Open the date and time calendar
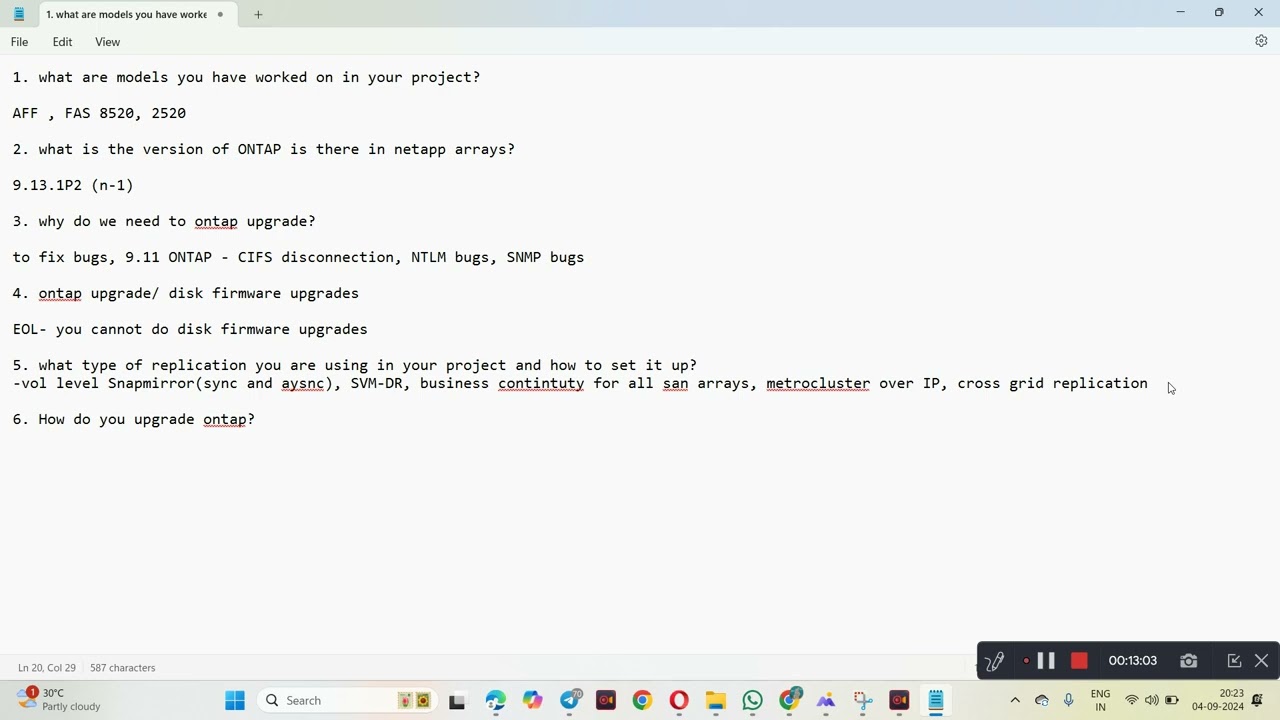Image resolution: width=1280 pixels, height=720 pixels. pyautogui.click(x=1217, y=700)
